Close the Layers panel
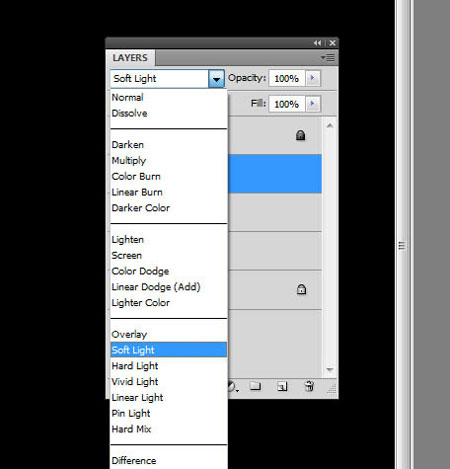 pos(332,43)
